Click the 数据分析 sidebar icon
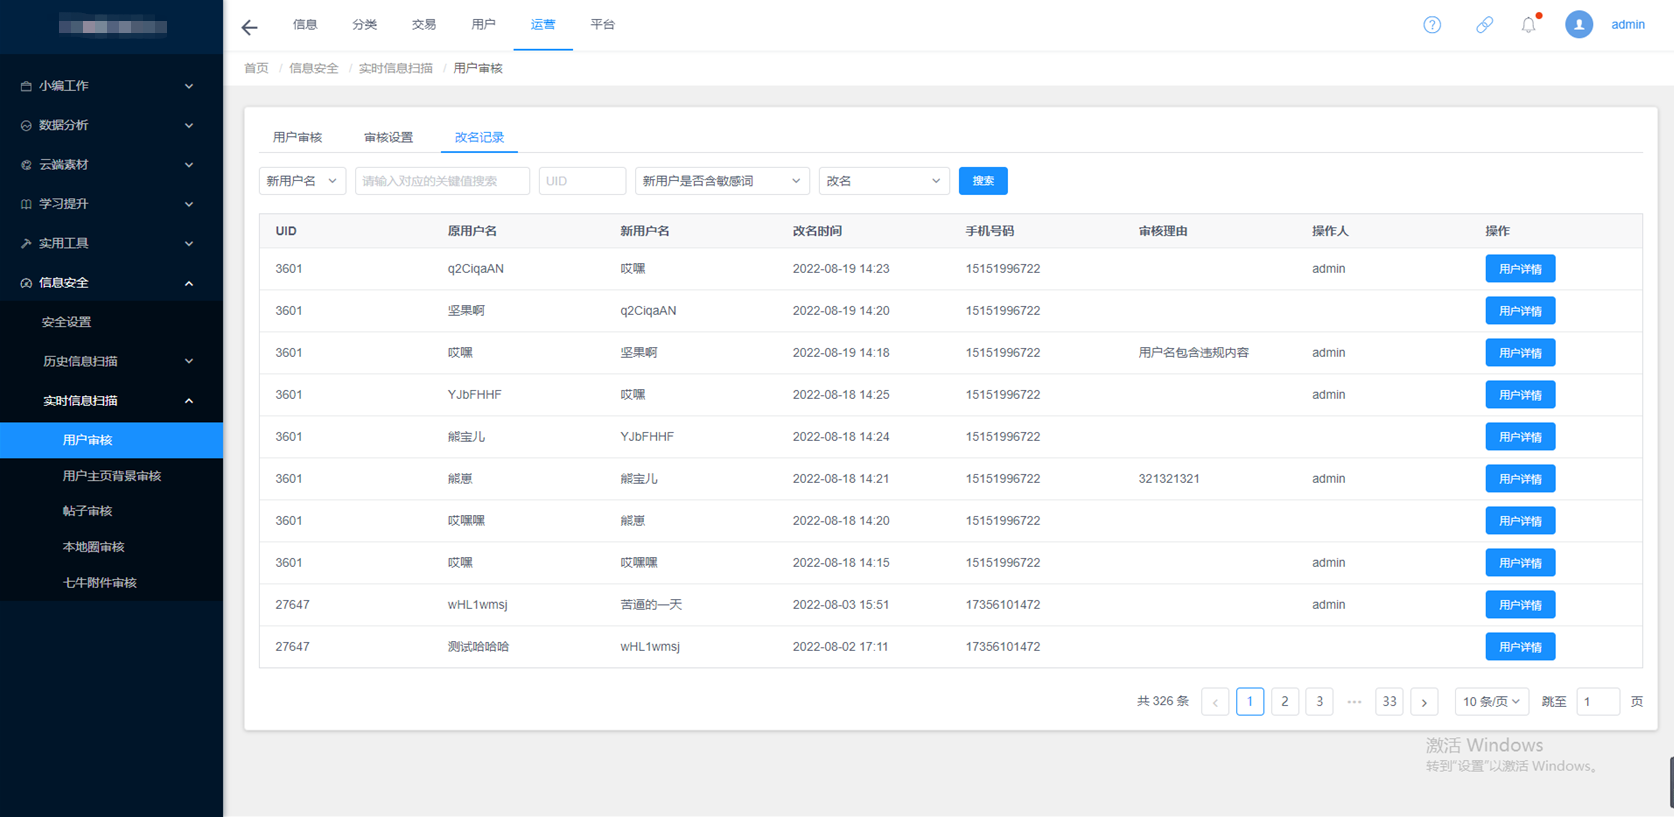 point(26,125)
